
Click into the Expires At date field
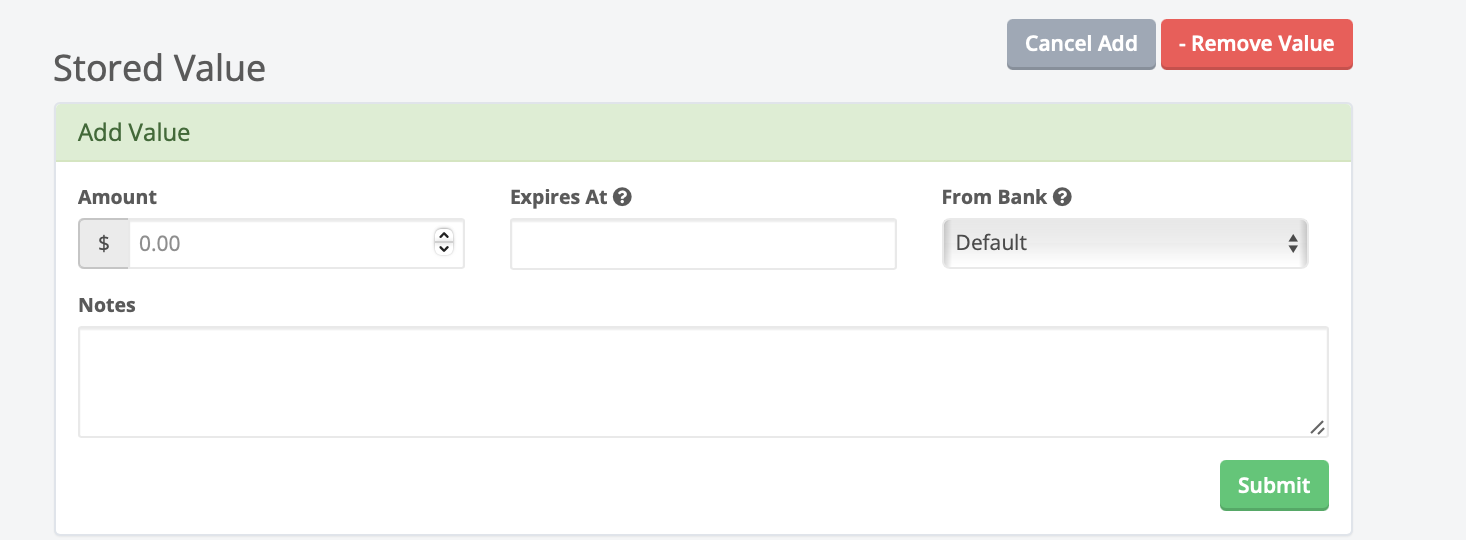(702, 244)
